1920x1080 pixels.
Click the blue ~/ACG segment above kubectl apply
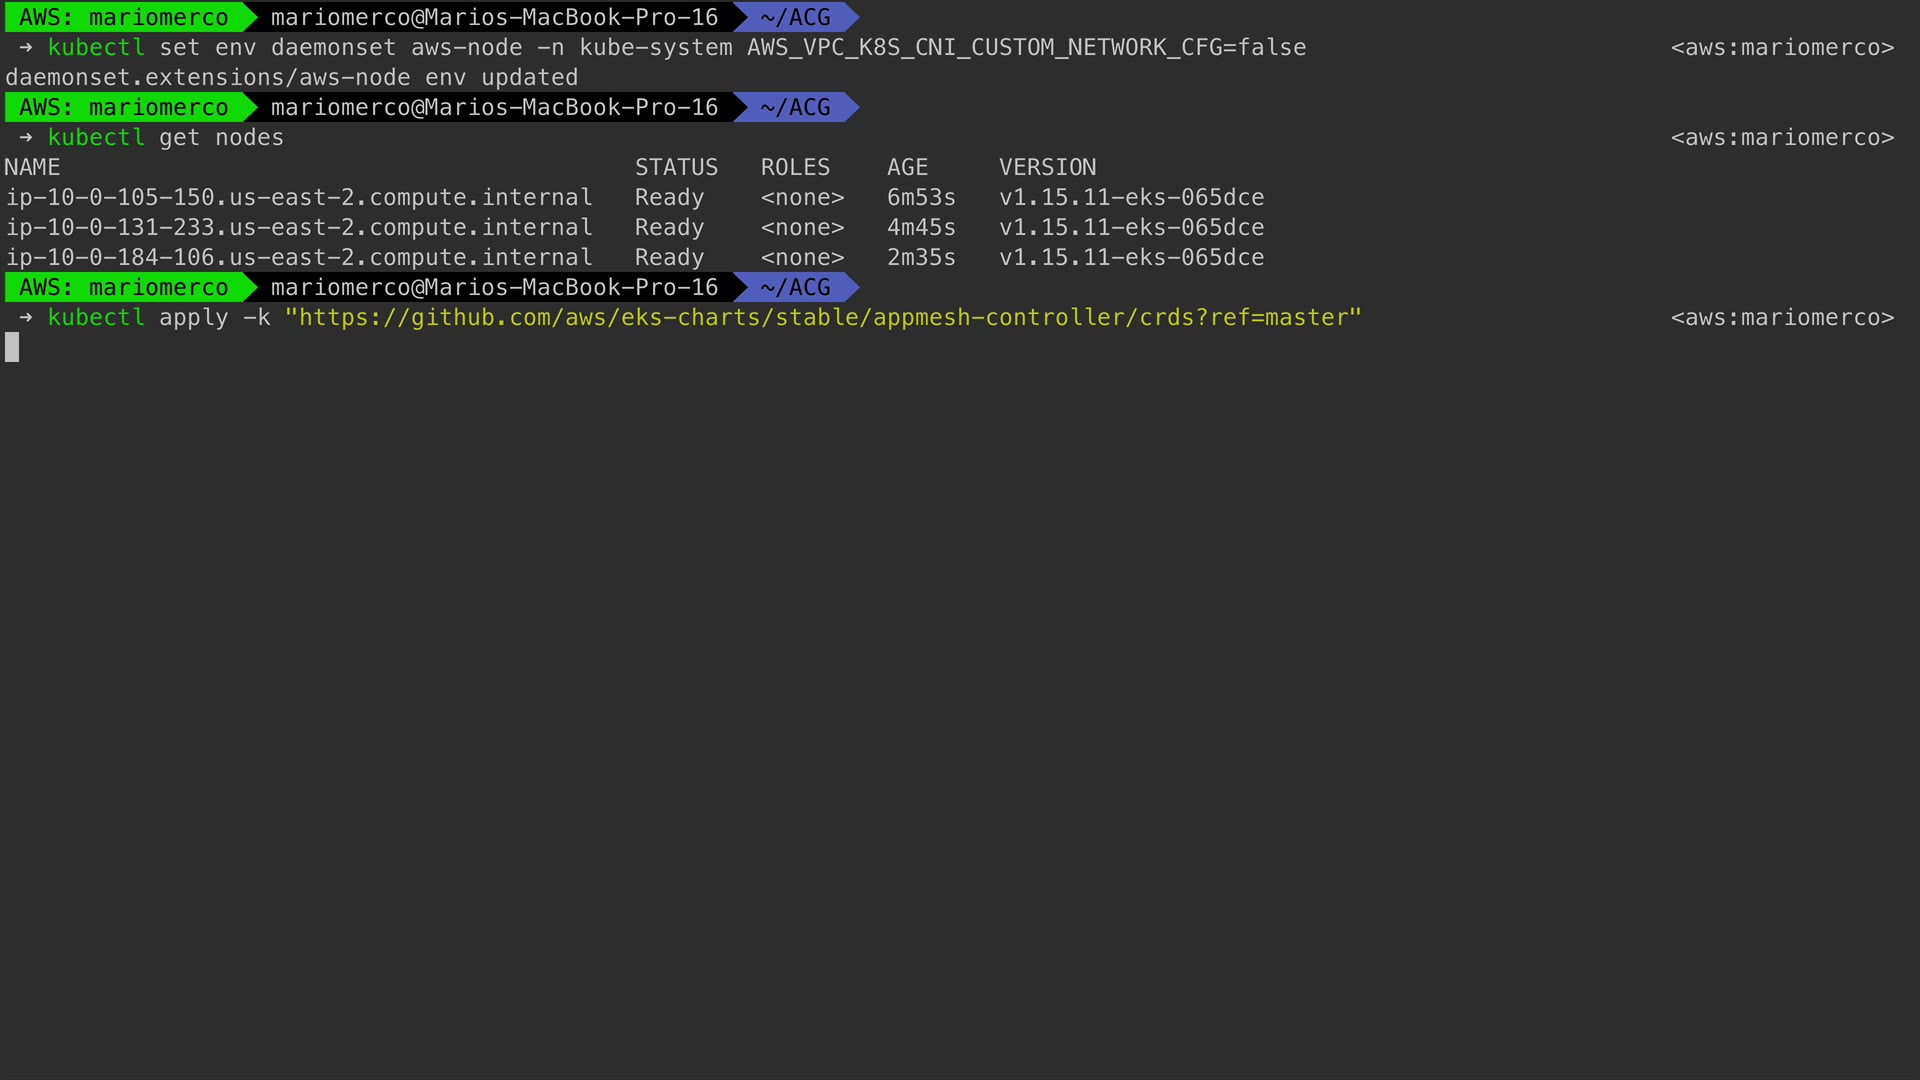point(795,288)
